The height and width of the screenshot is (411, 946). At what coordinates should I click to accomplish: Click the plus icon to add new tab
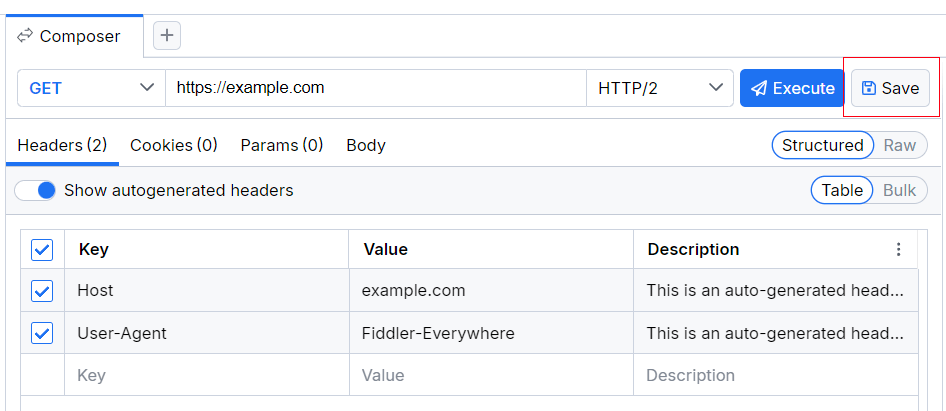pos(167,36)
